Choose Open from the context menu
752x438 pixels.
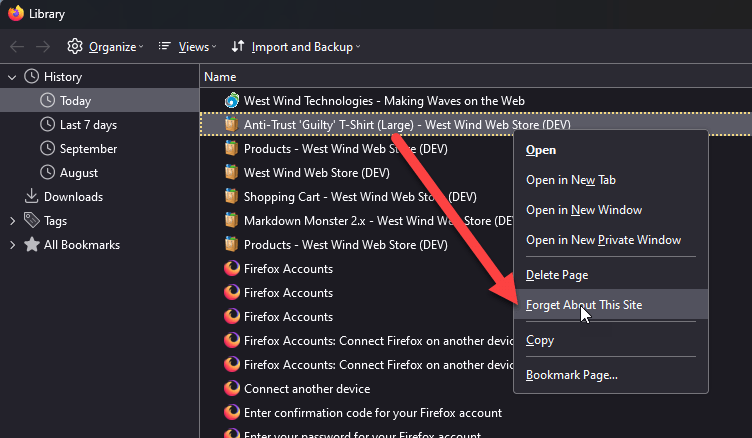611,150
